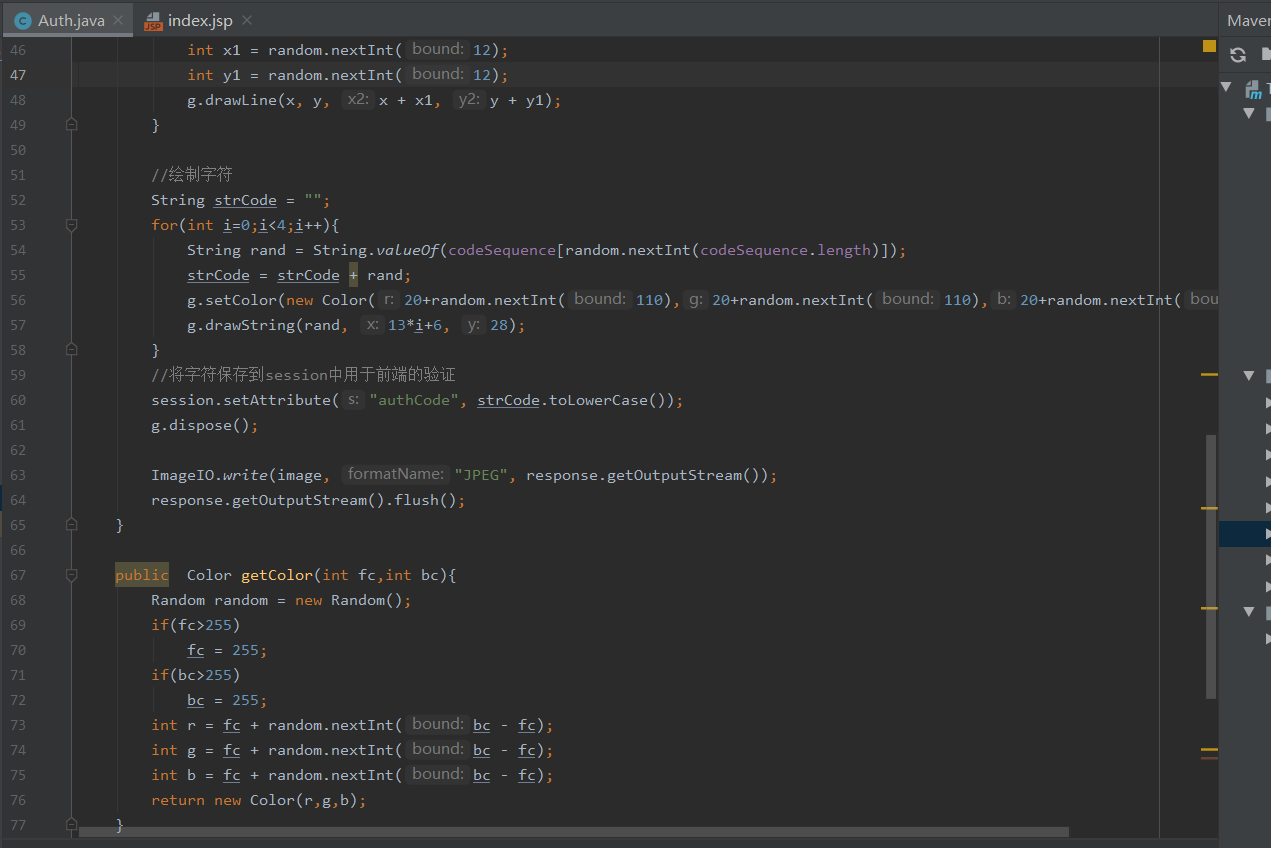
Task: Click the yellow inspection status indicator
Action: (x=1209, y=46)
